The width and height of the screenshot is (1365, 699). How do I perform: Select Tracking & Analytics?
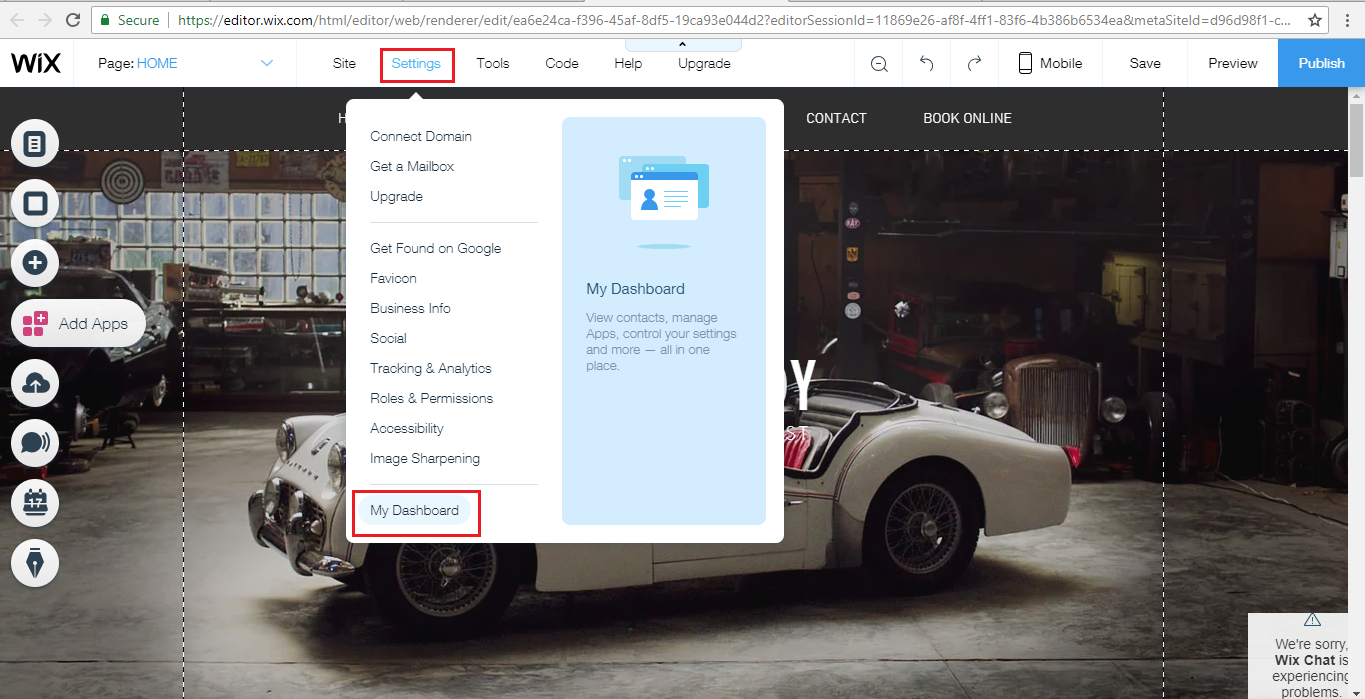(x=431, y=368)
